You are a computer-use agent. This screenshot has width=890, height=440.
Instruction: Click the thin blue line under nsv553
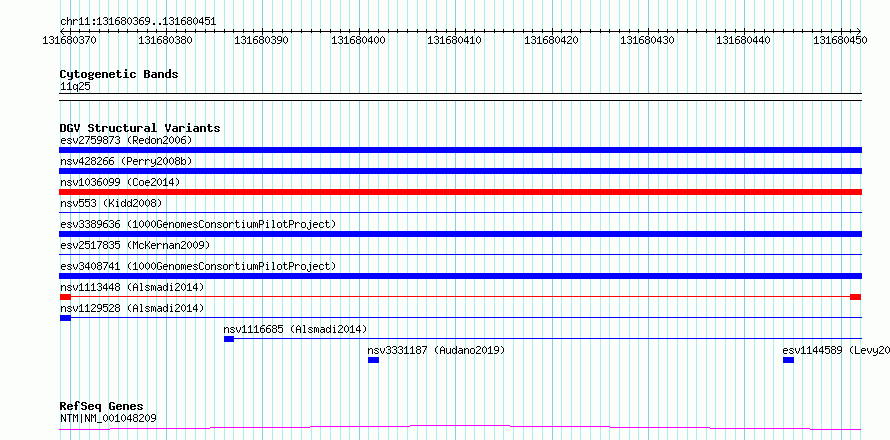tap(460, 213)
